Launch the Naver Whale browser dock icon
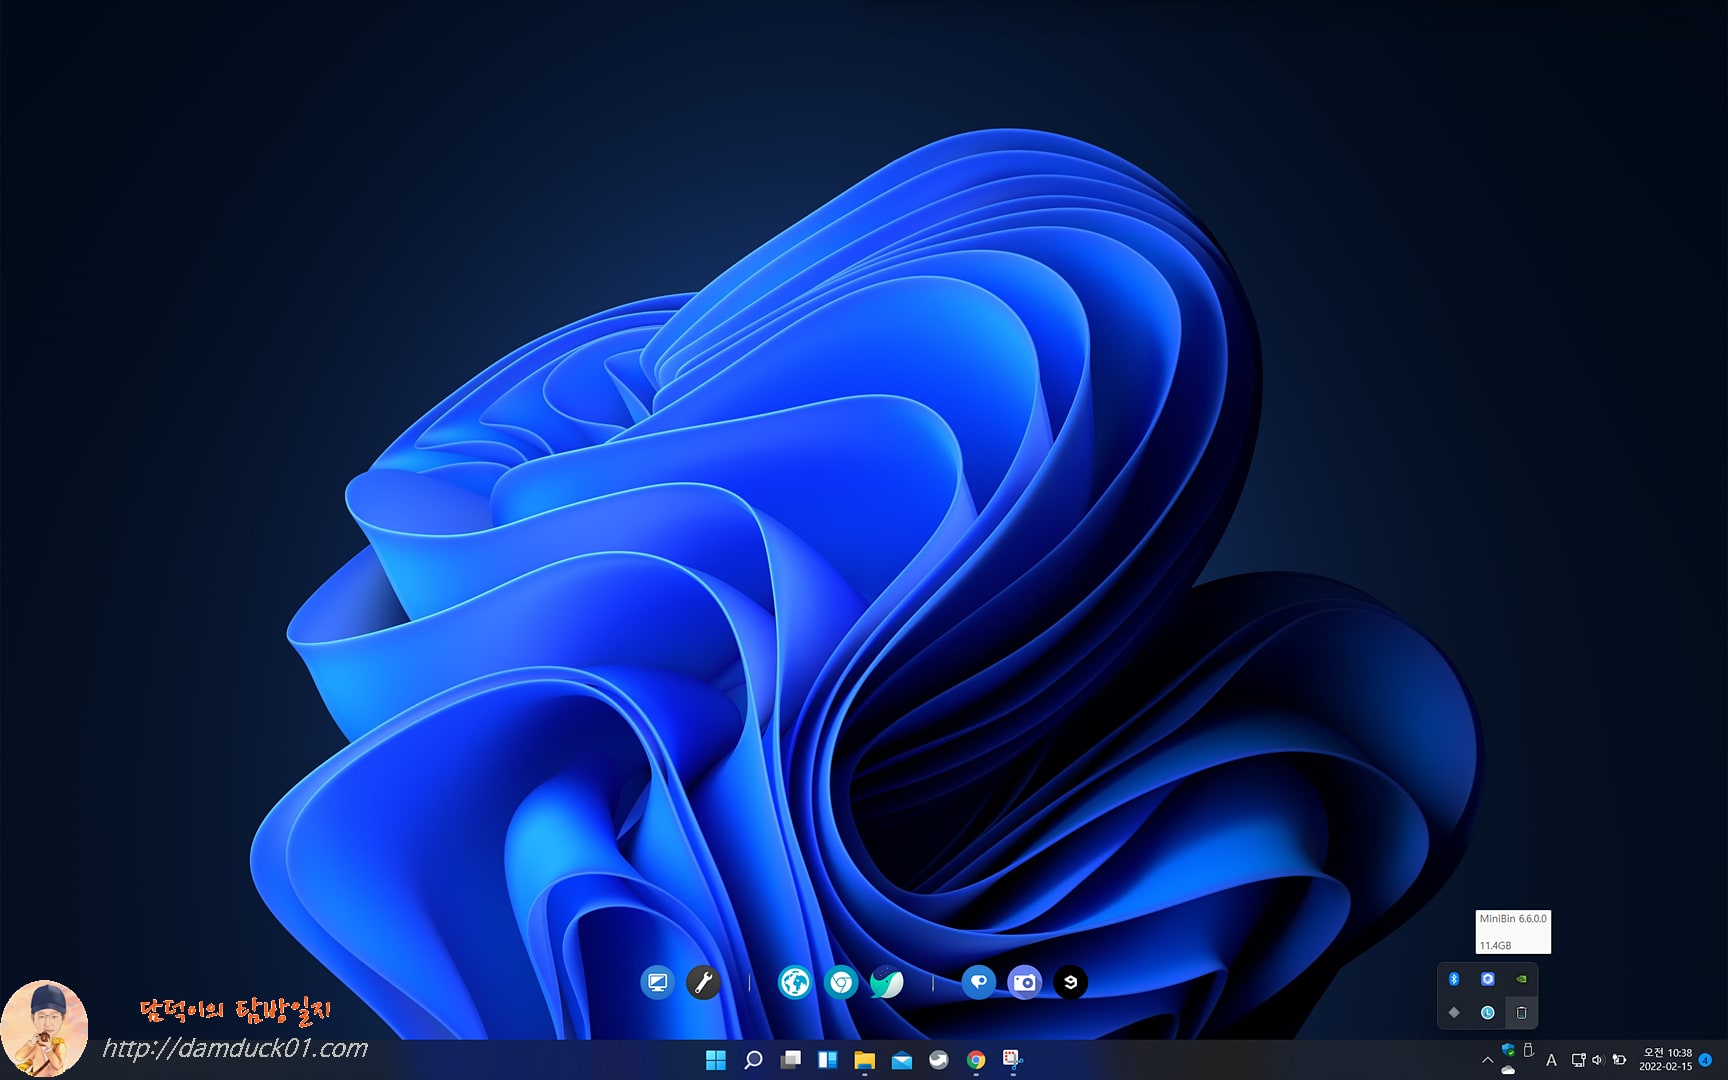The image size is (1728, 1080). tap(887, 983)
